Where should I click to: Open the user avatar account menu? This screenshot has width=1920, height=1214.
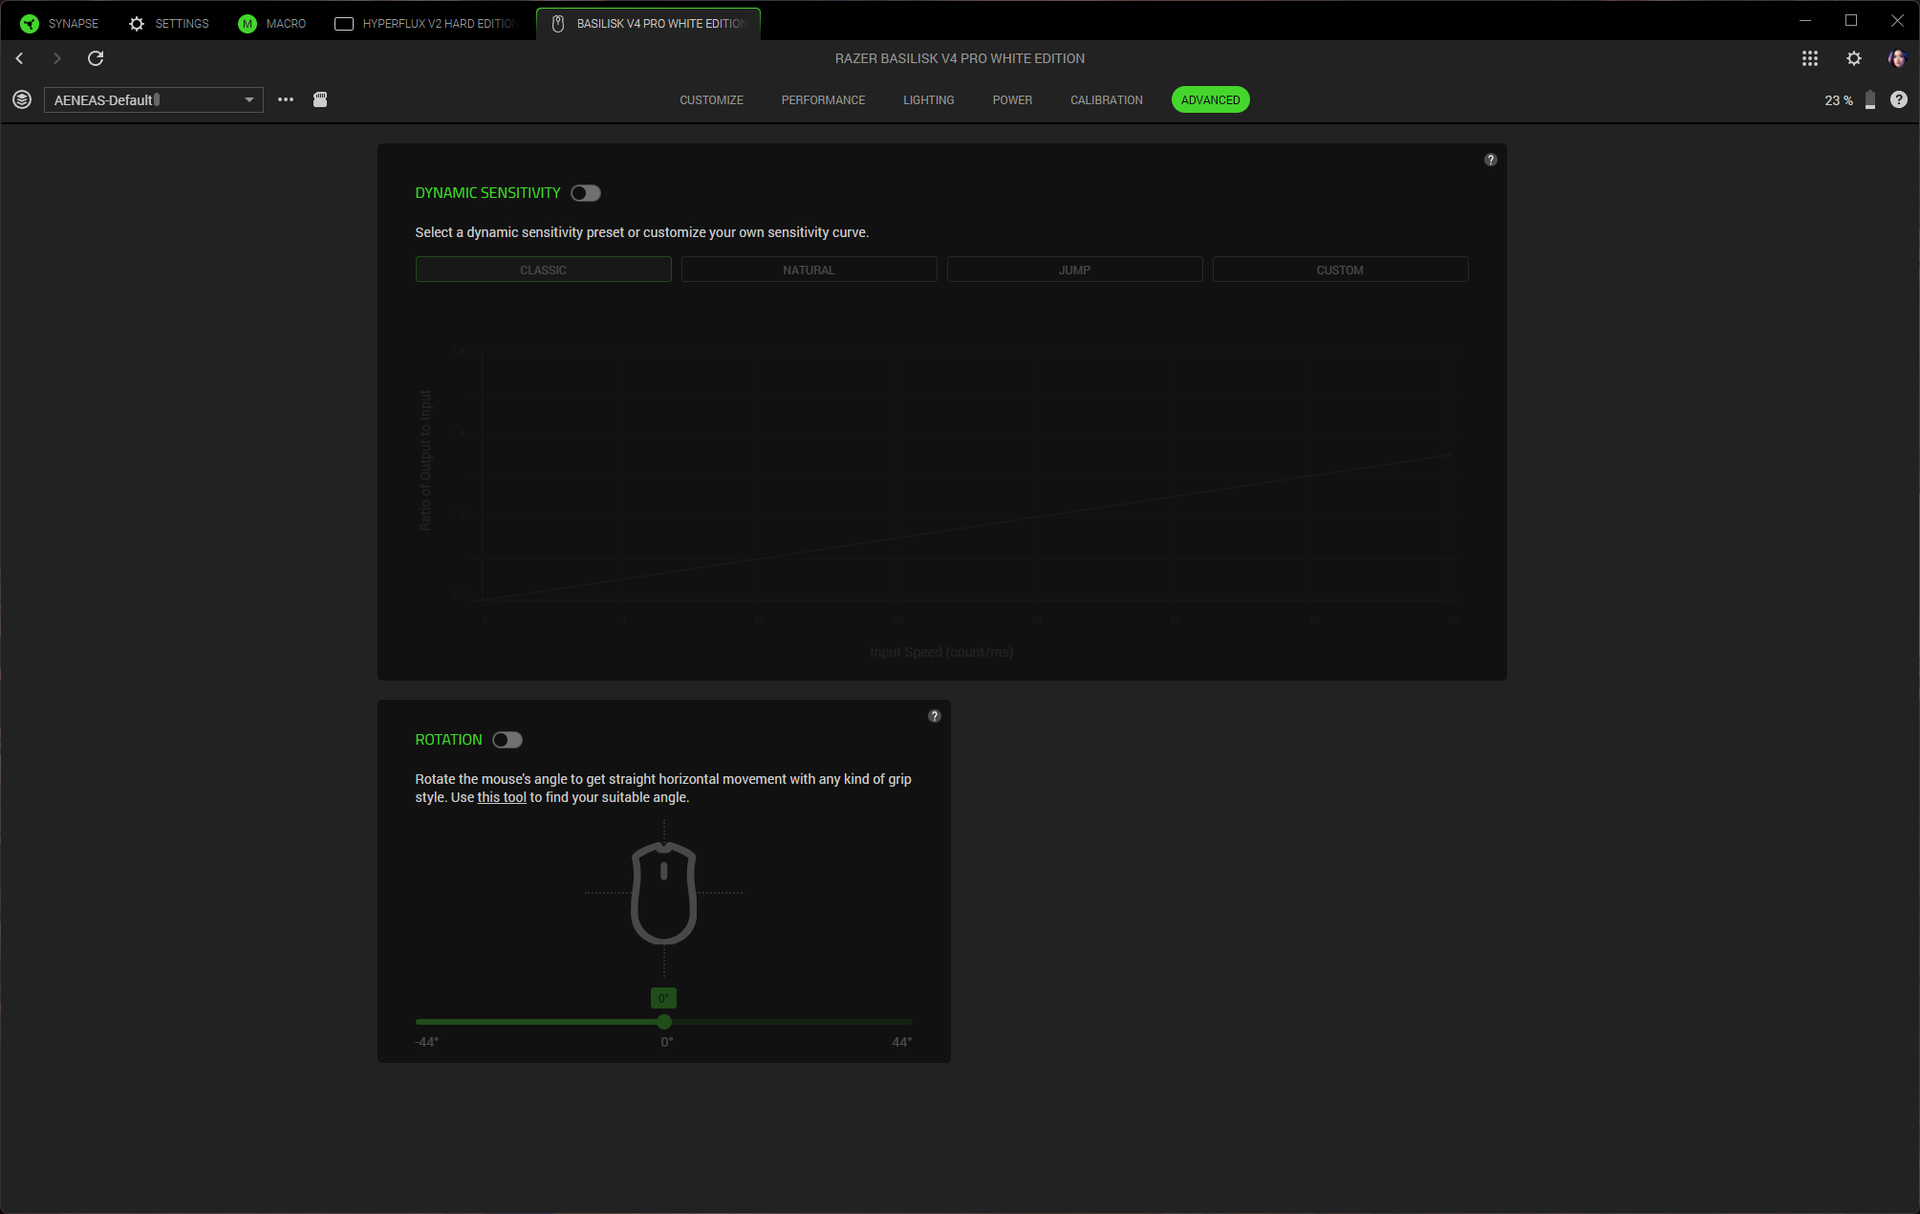[x=1897, y=59]
